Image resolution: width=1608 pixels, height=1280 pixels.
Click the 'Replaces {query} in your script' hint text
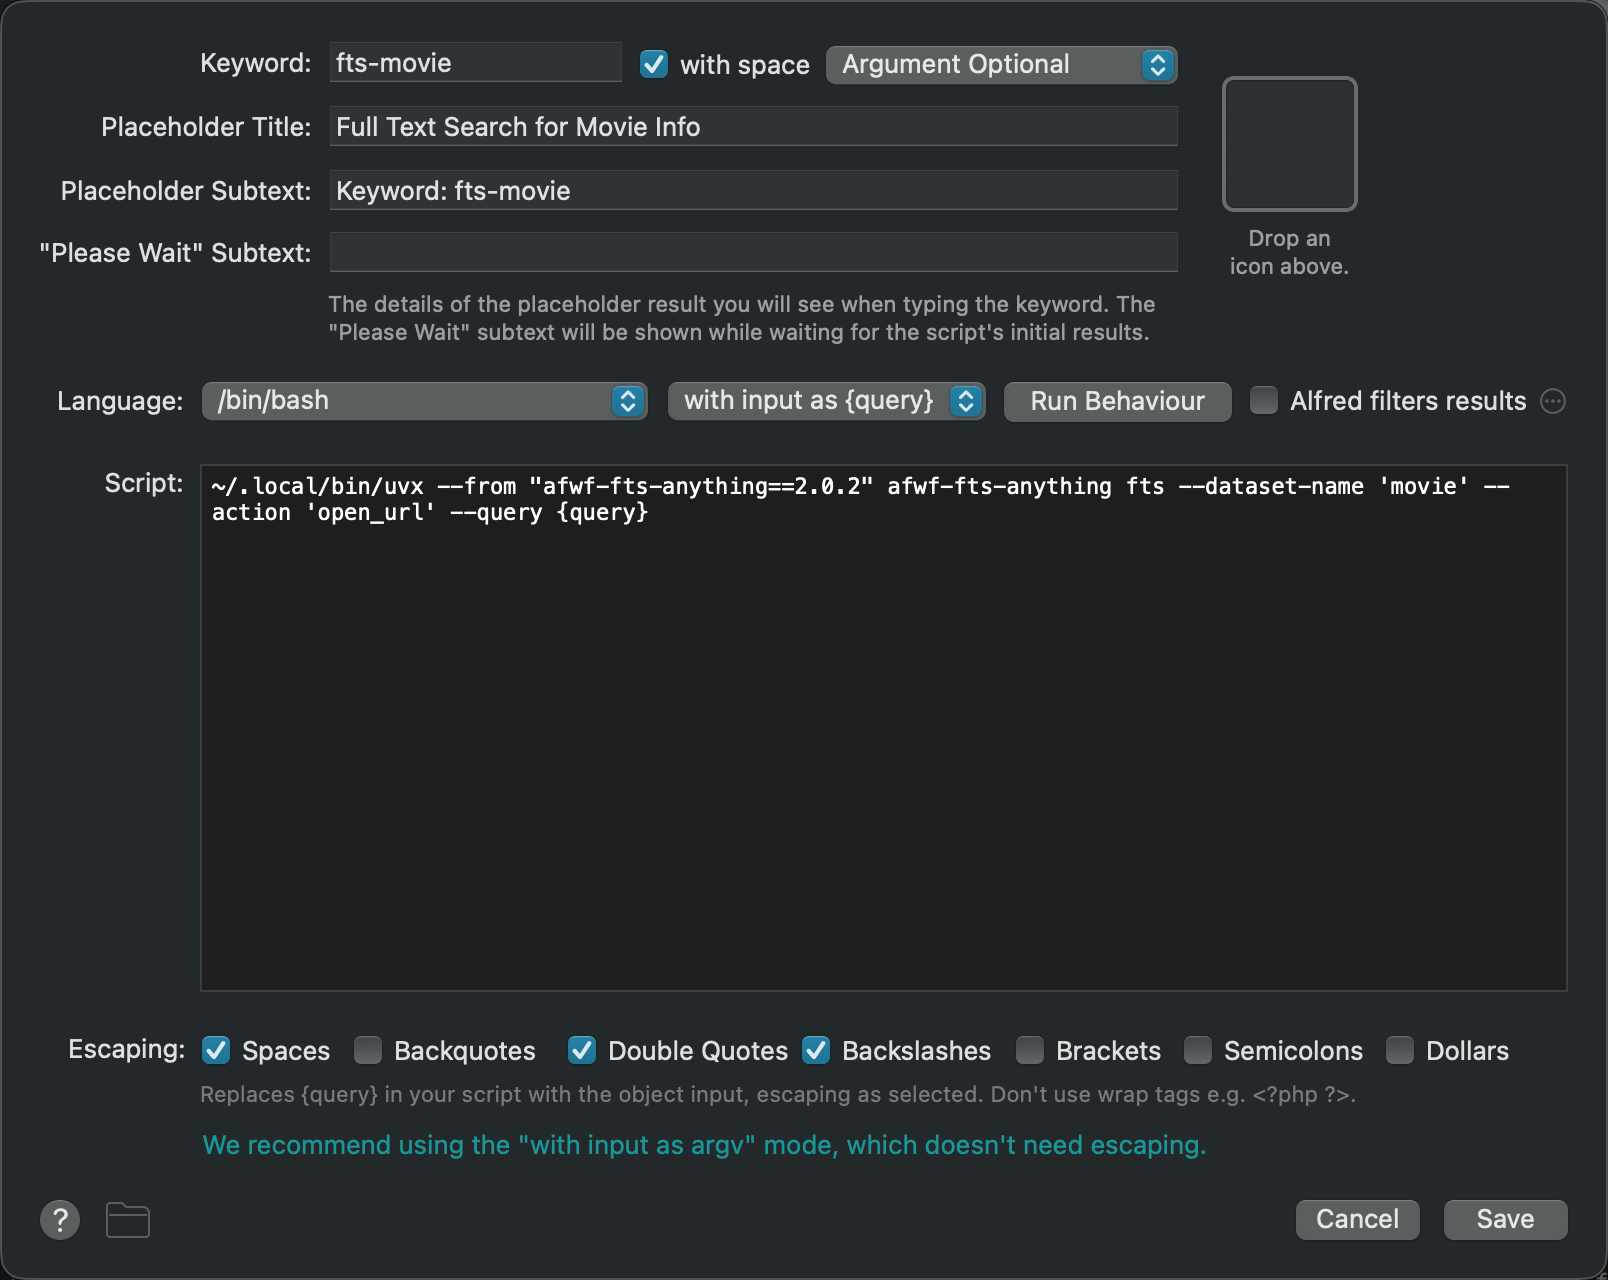point(777,1095)
